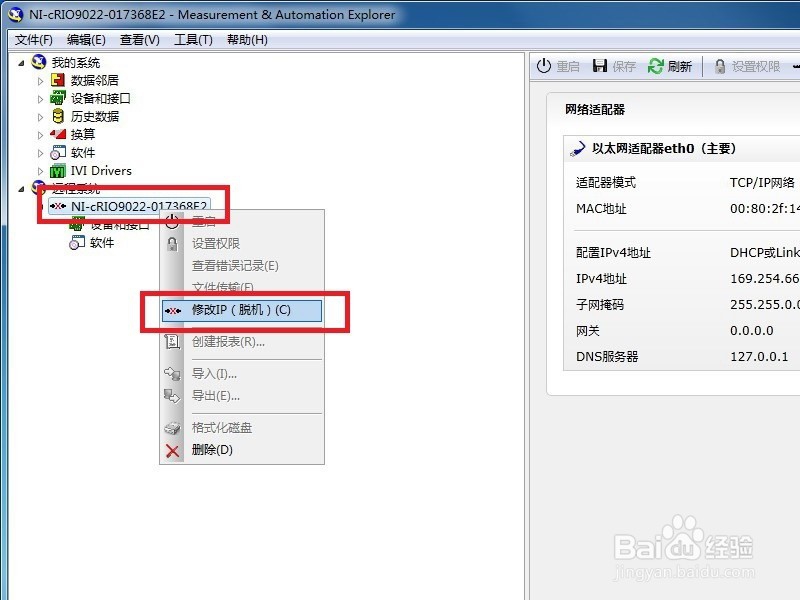The width and height of the screenshot is (800, 600).
Task: Open the 编辑(E) menu
Action: [86, 40]
